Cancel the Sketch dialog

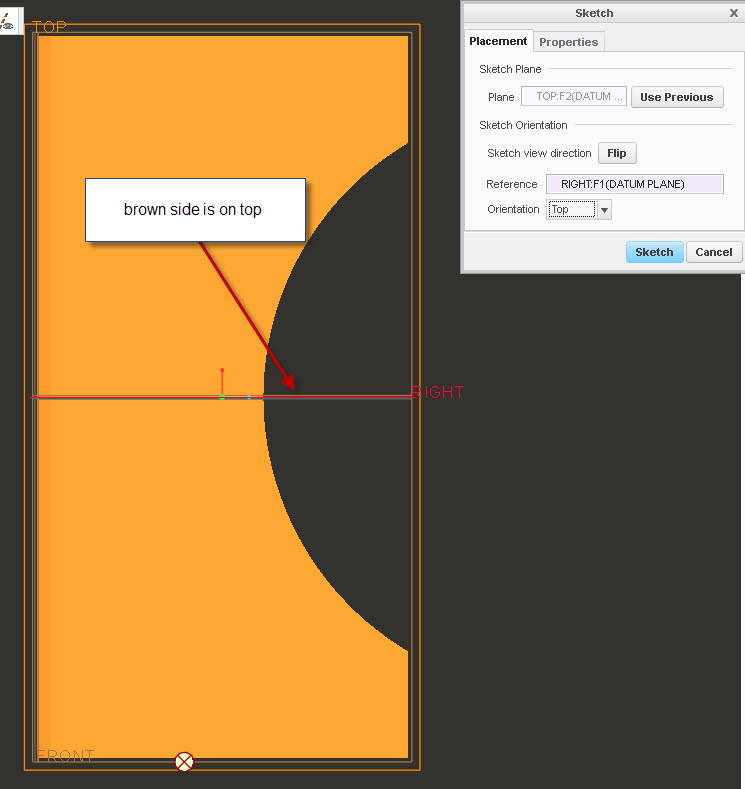[x=714, y=252]
